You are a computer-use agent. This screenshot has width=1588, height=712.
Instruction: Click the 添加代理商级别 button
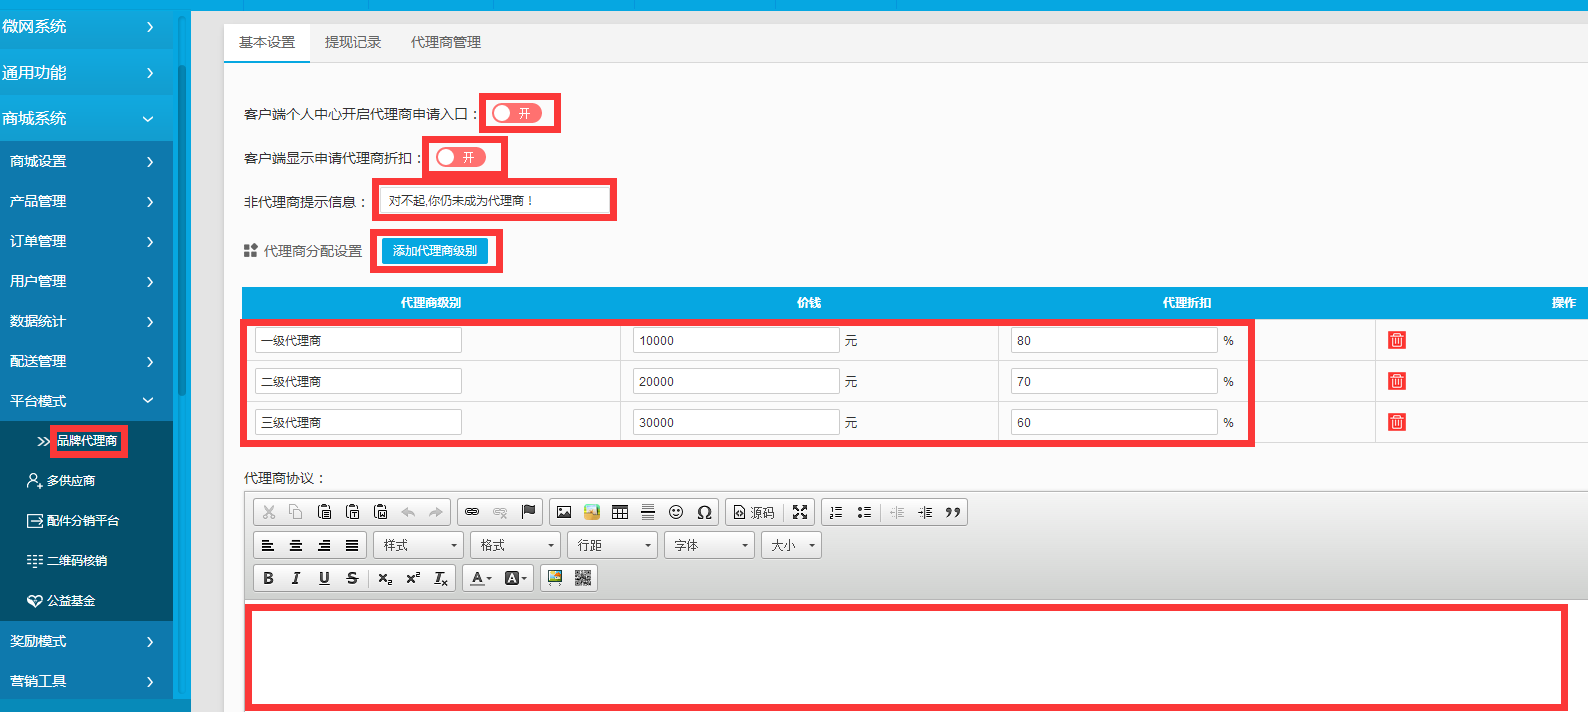(435, 251)
